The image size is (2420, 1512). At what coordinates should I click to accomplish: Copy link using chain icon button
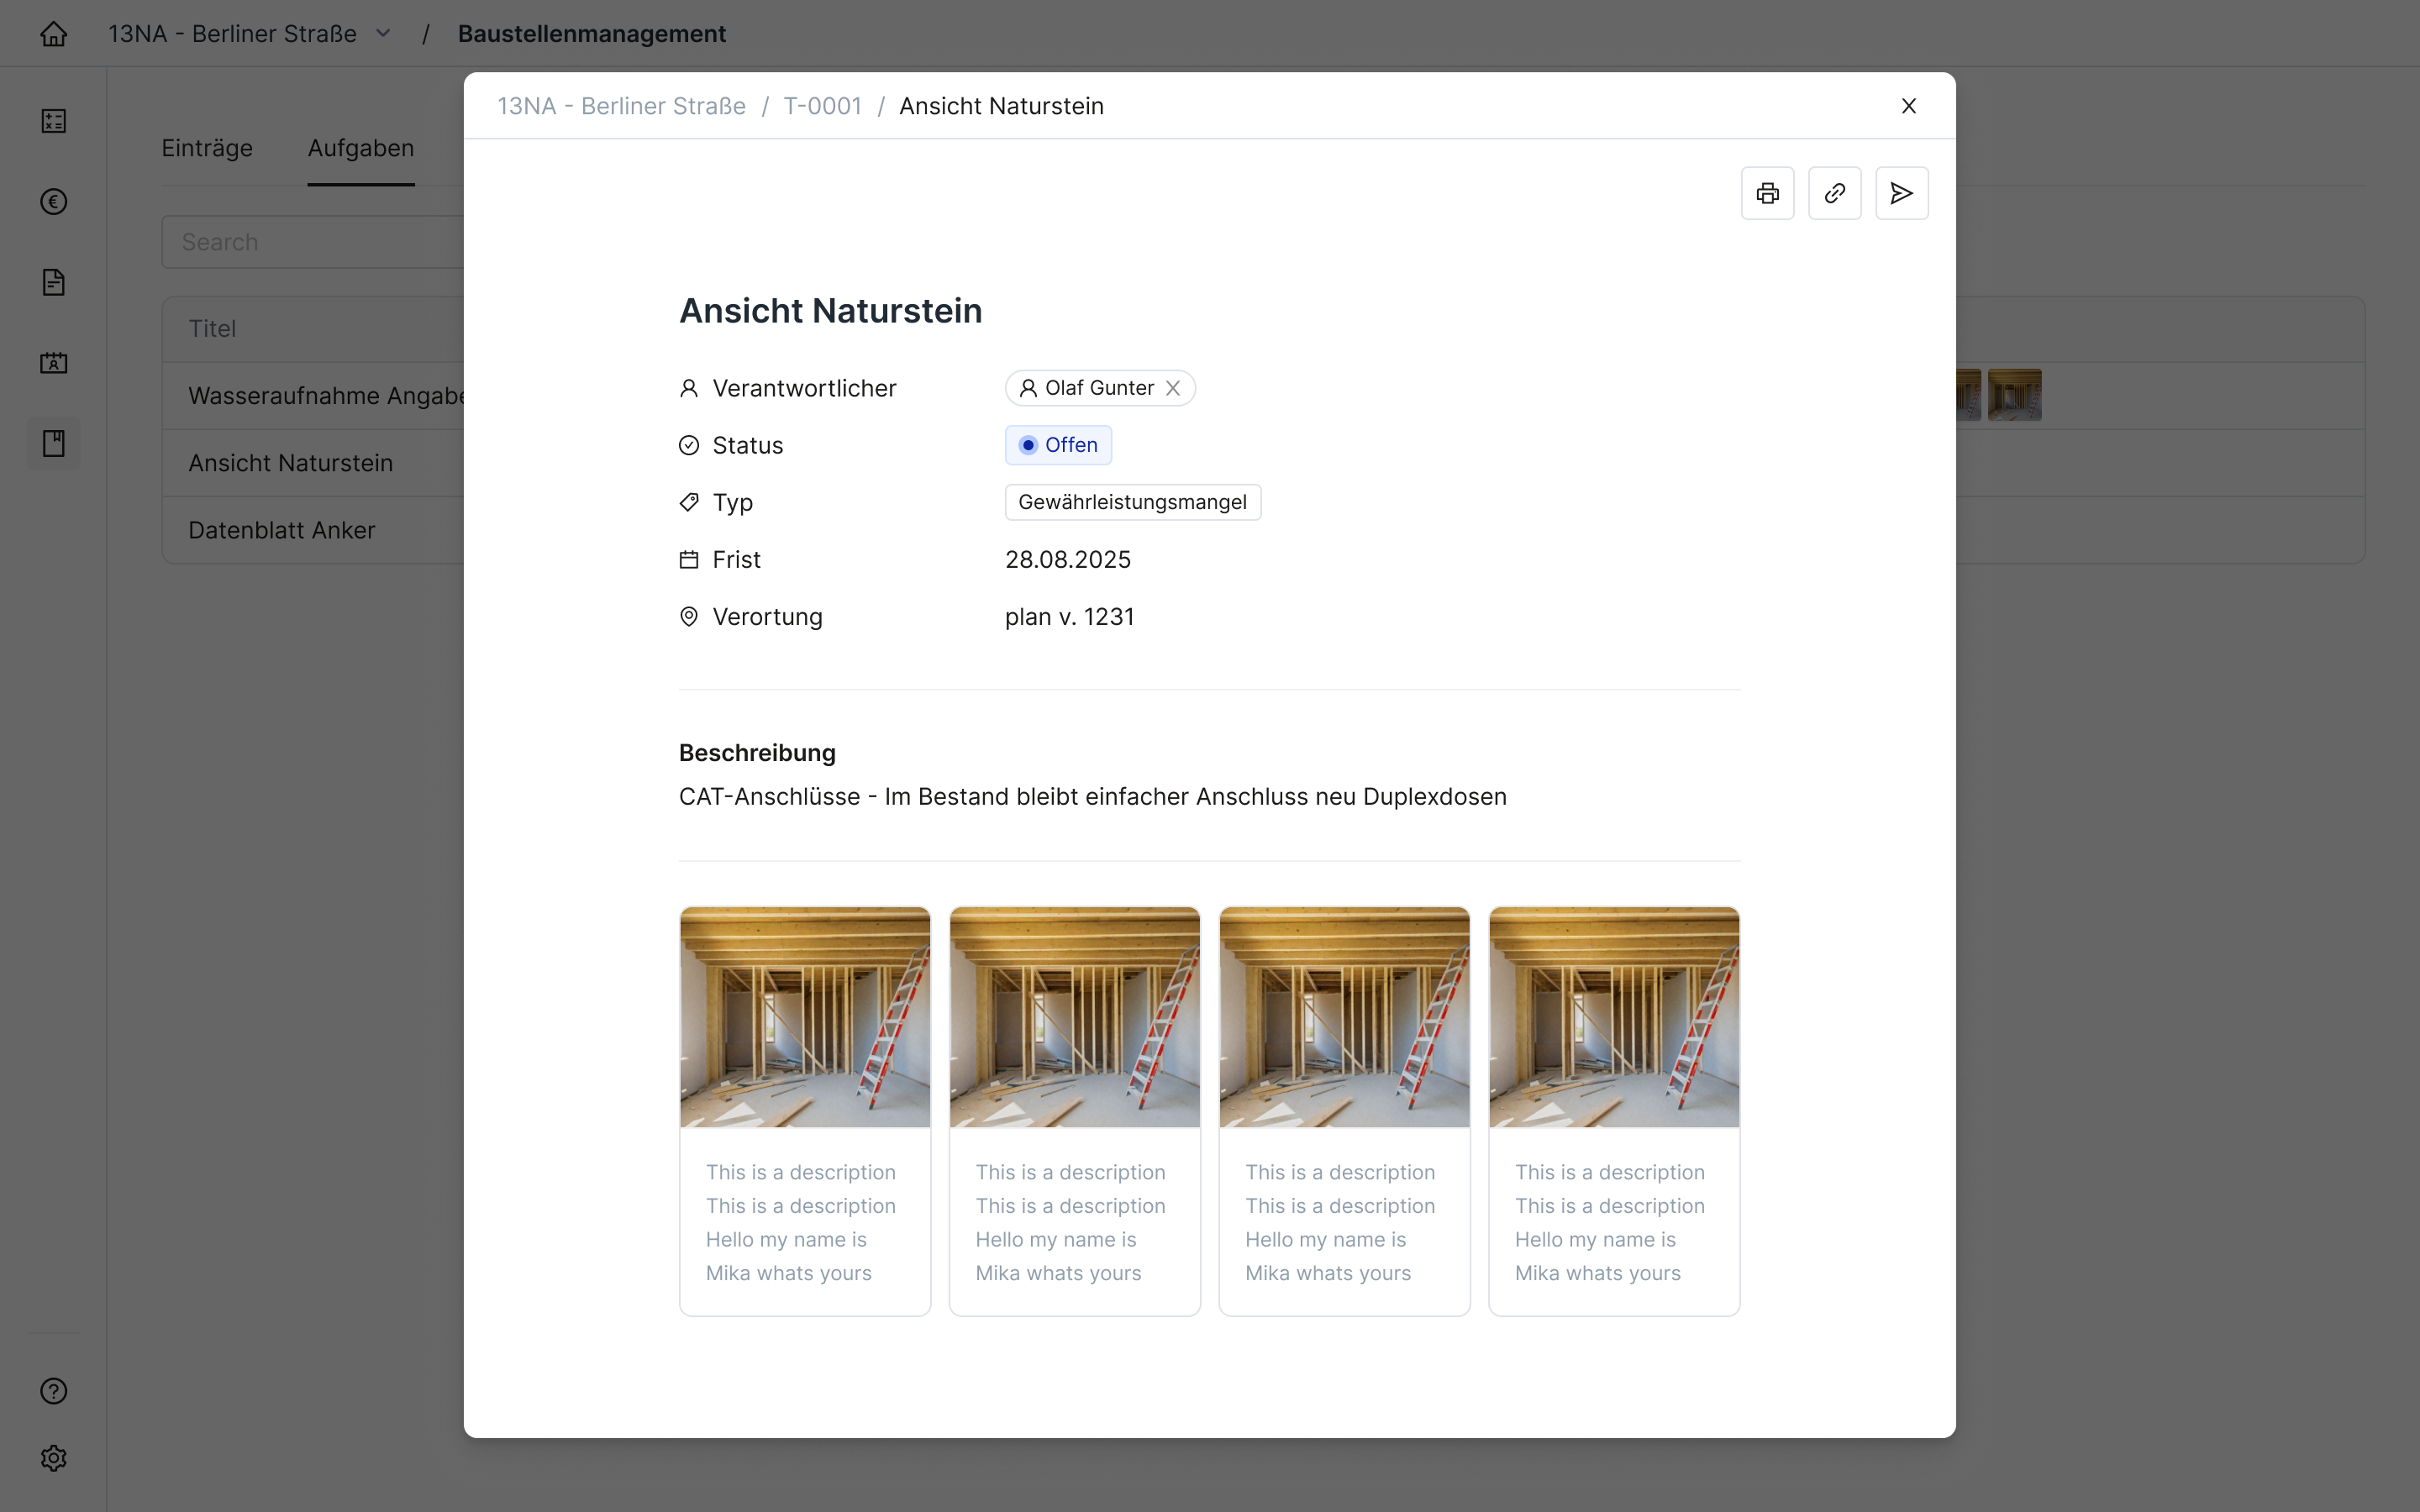coord(1834,193)
